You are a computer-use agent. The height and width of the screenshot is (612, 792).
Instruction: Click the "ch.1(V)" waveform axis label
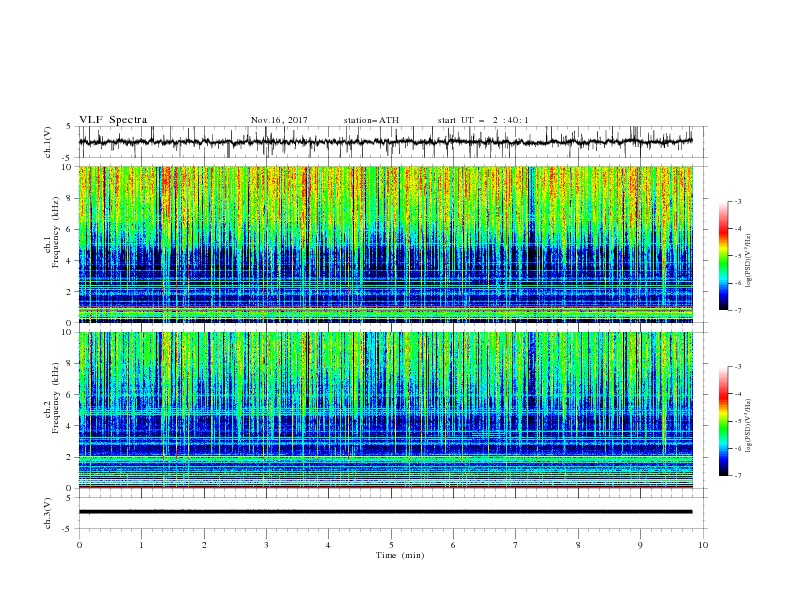[48, 142]
